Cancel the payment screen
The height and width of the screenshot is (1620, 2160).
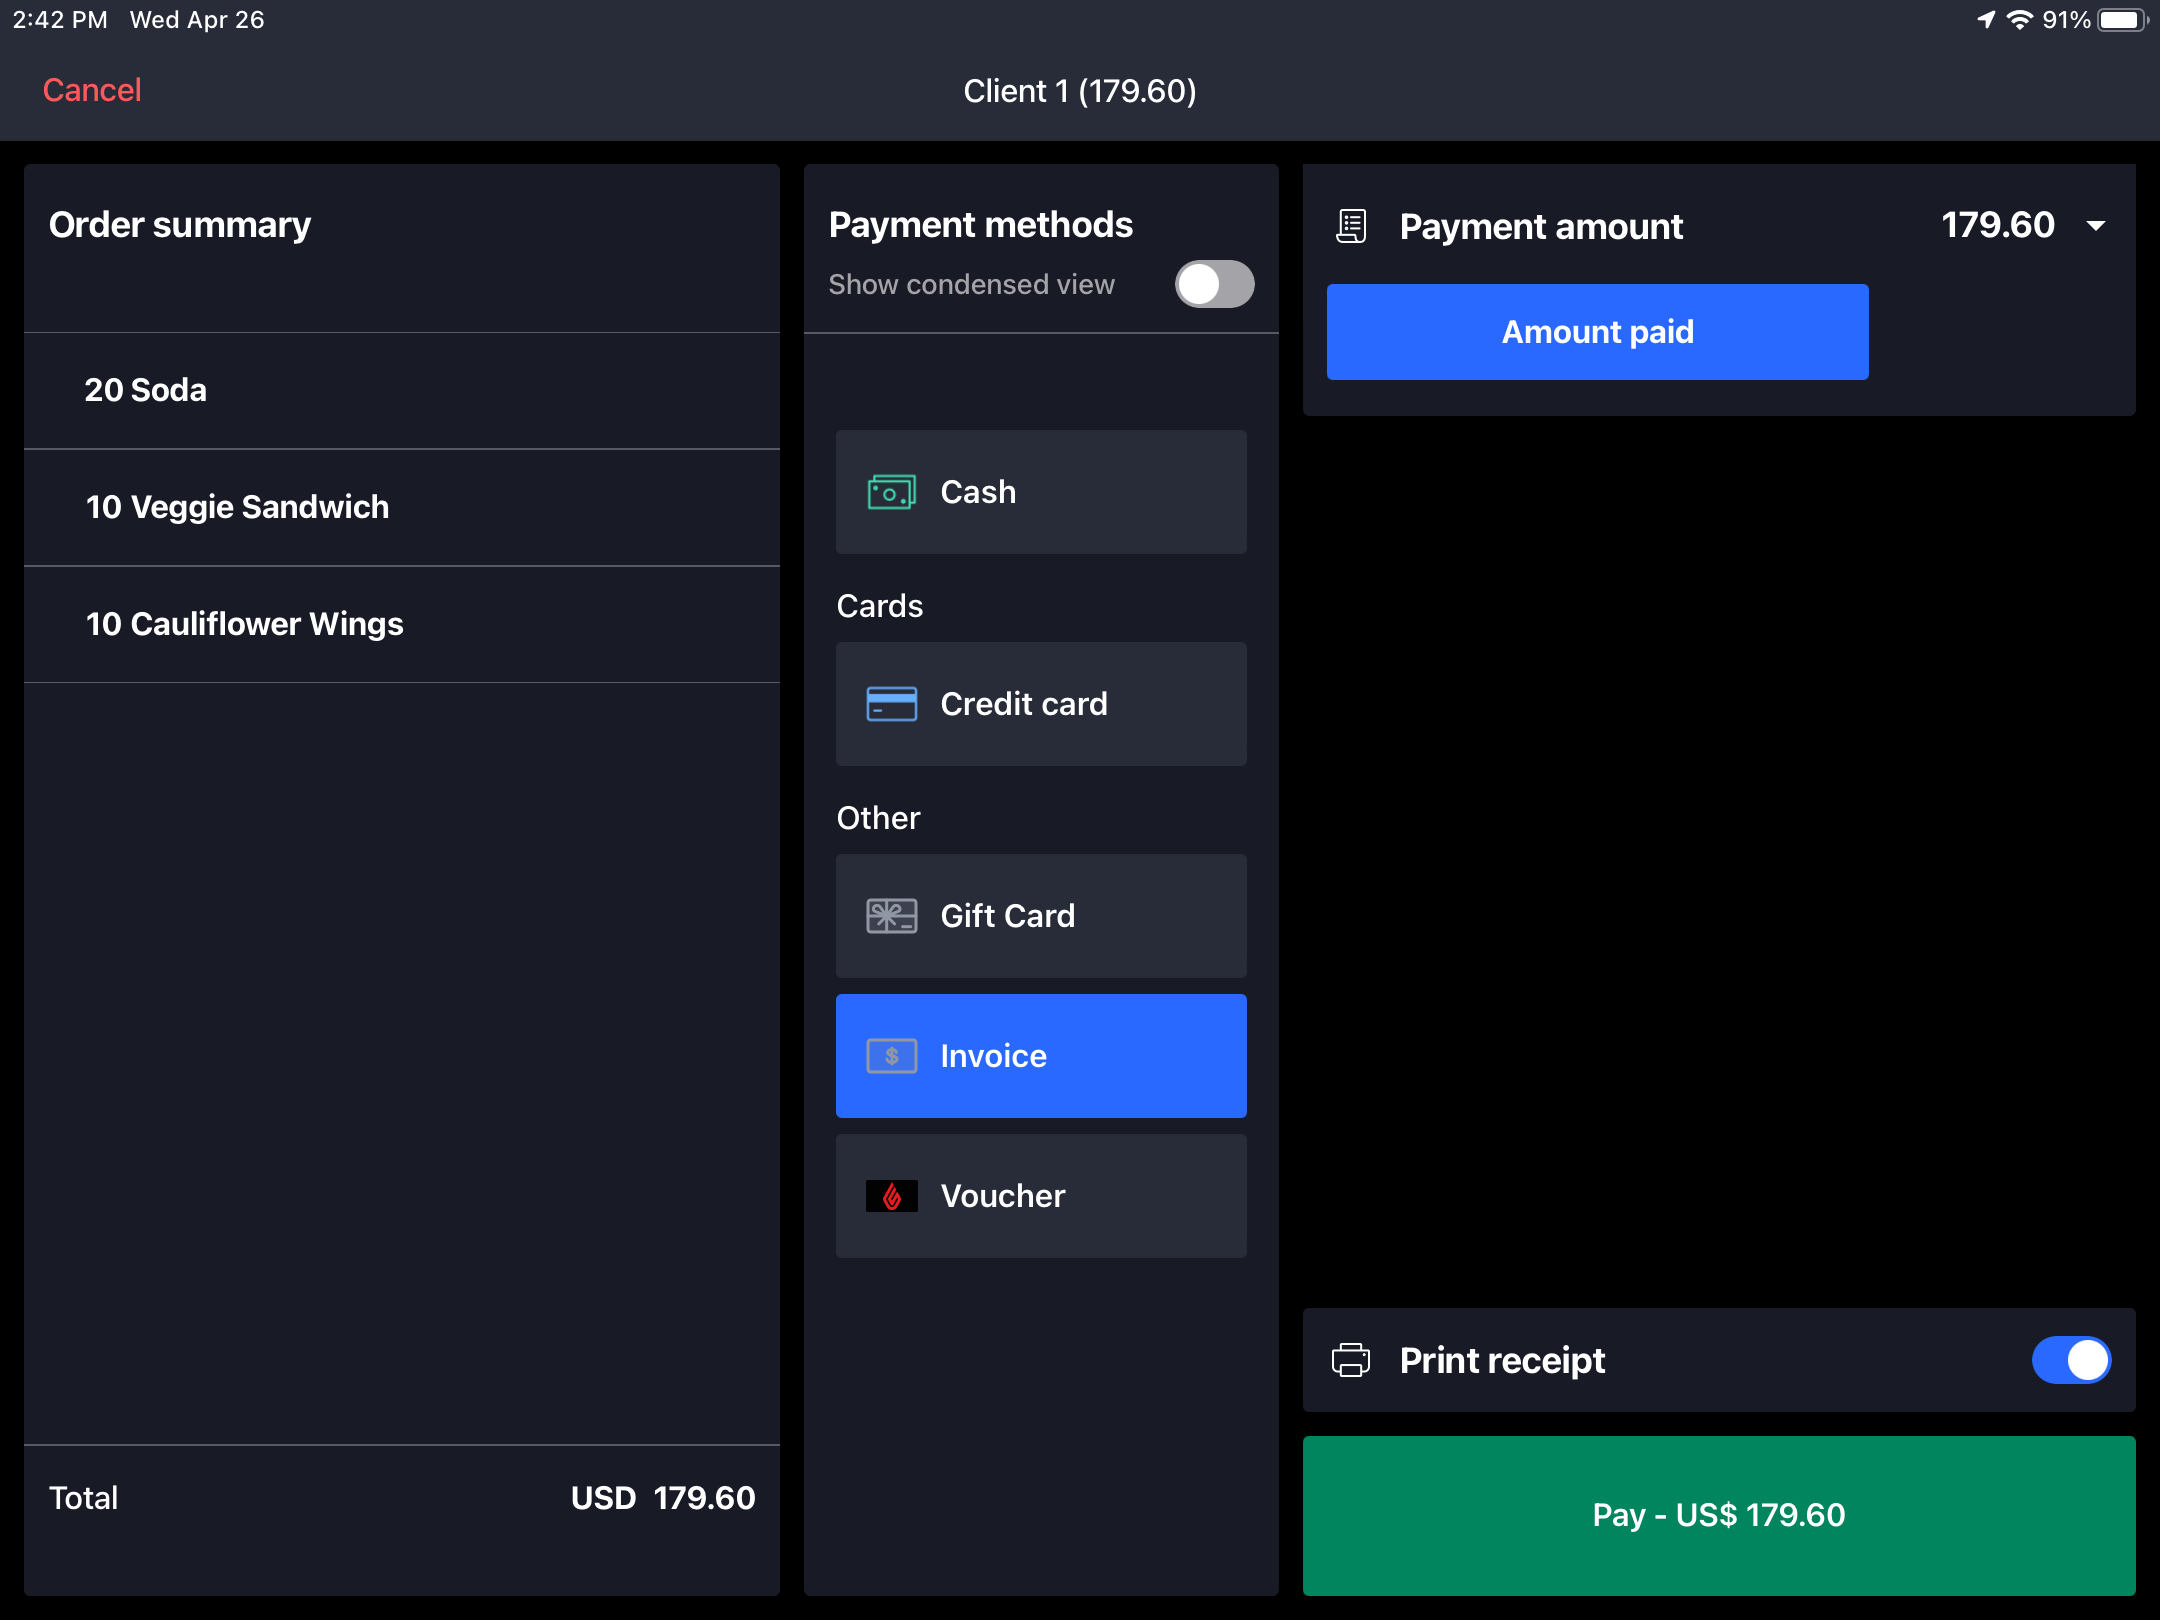coord(92,90)
